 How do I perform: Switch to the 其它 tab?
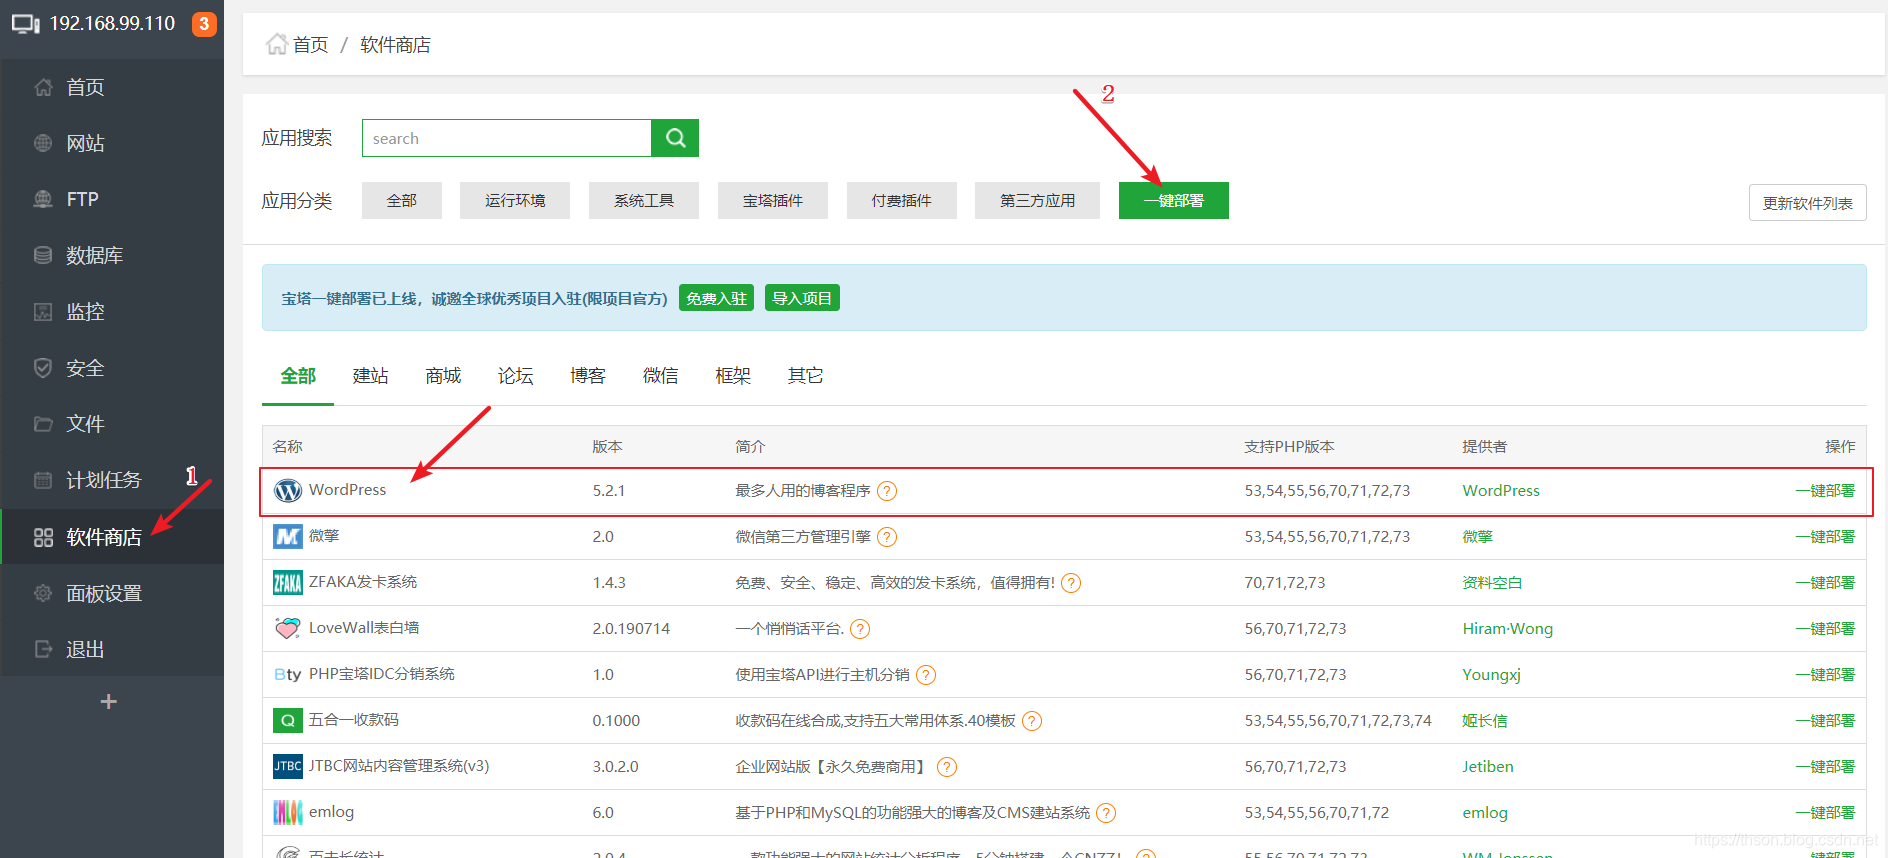tap(806, 376)
